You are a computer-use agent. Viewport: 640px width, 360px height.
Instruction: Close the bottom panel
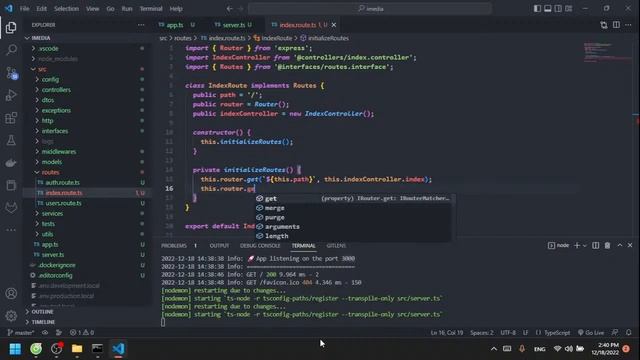pyautogui.click(x=630, y=245)
